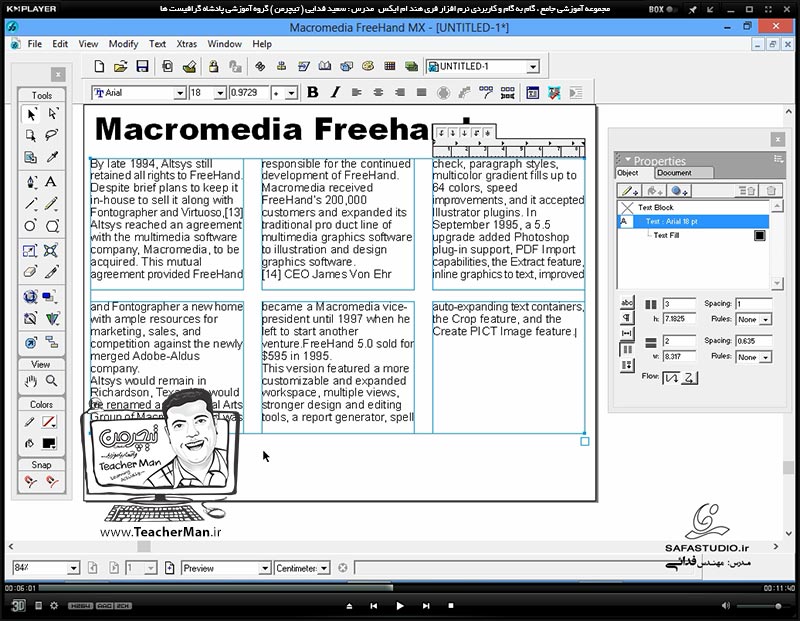Click the Import icon in main toolbar
This screenshot has width=800, height=621.
point(167,66)
